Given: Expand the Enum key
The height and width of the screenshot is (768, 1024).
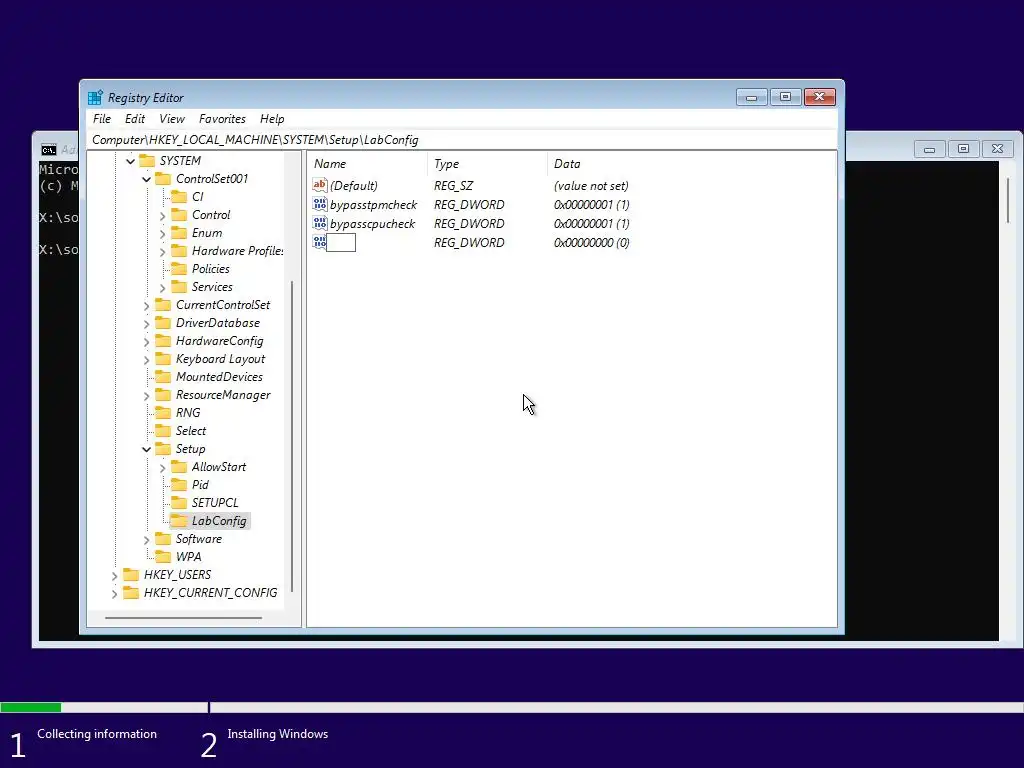Looking at the screenshot, I should pos(163,233).
